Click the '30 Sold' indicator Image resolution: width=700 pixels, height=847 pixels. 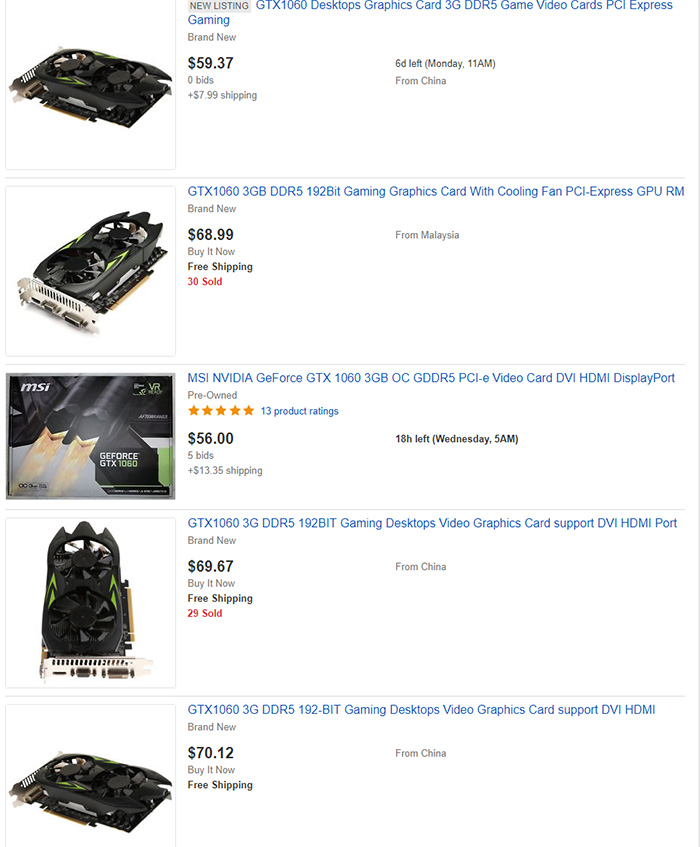[202, 281]
